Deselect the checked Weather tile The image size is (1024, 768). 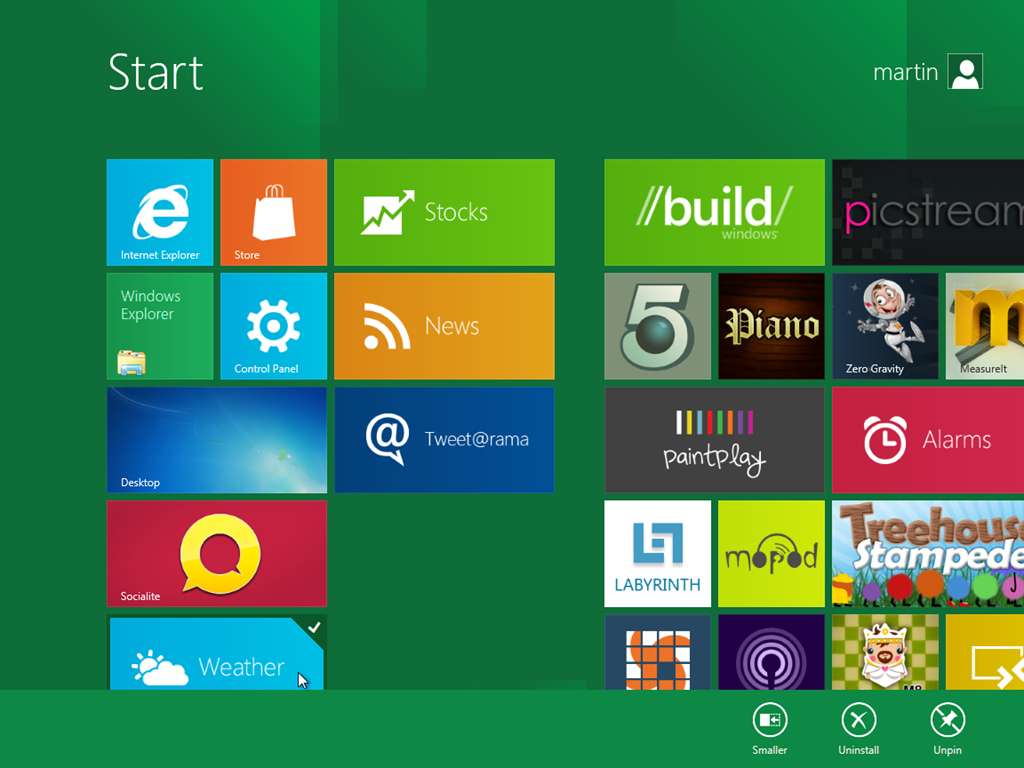[217, 653]
